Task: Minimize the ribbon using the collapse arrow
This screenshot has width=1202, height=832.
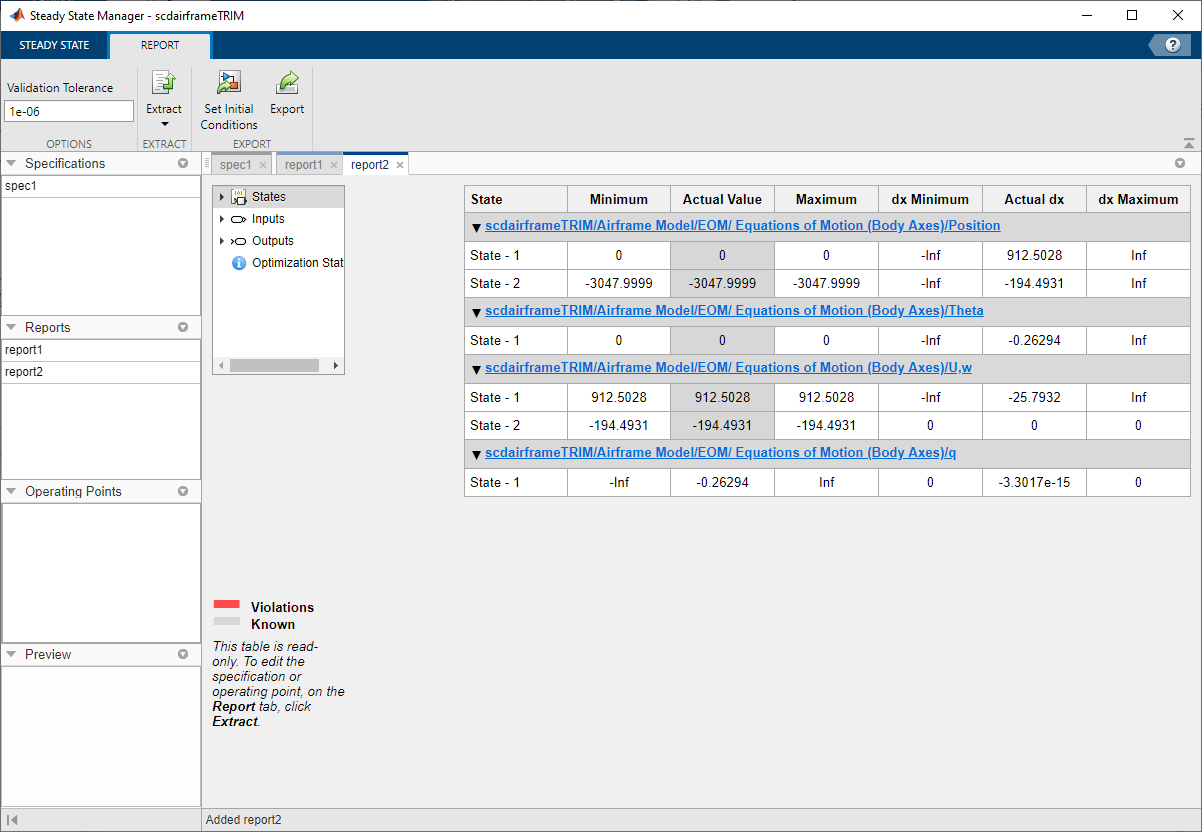Action: (1188, 141)
